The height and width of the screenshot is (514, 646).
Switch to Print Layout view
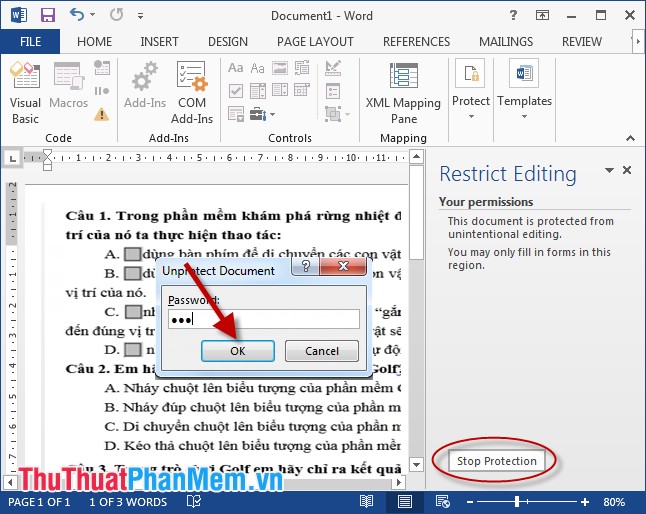pyautogui.click(x=405, y=502)
